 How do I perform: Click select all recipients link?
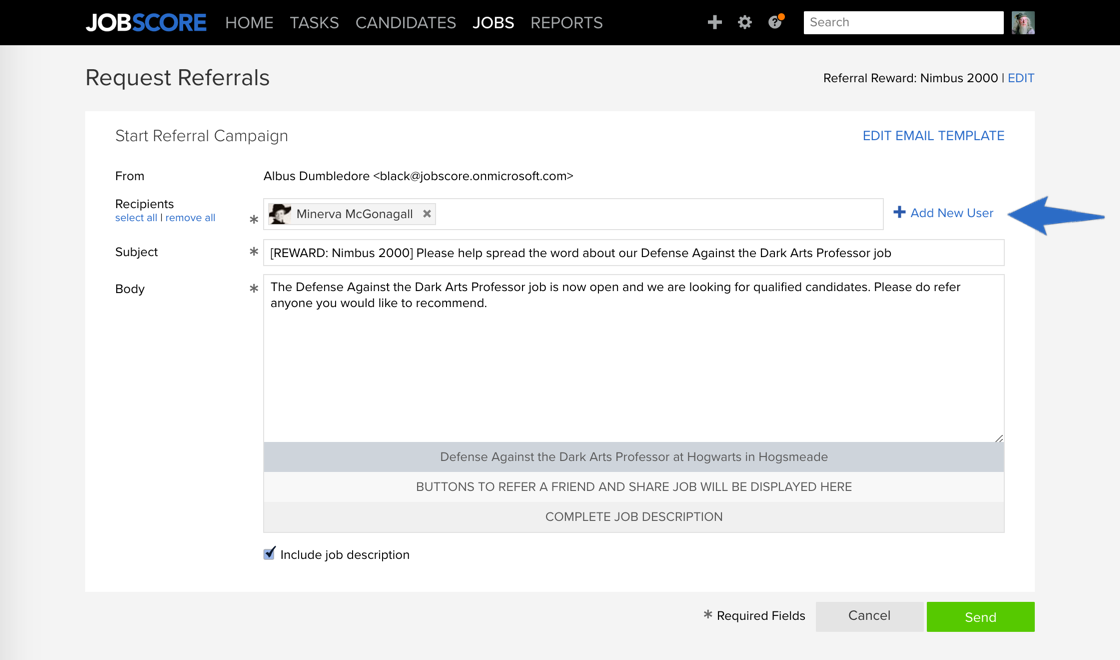[x=136, y=218]
